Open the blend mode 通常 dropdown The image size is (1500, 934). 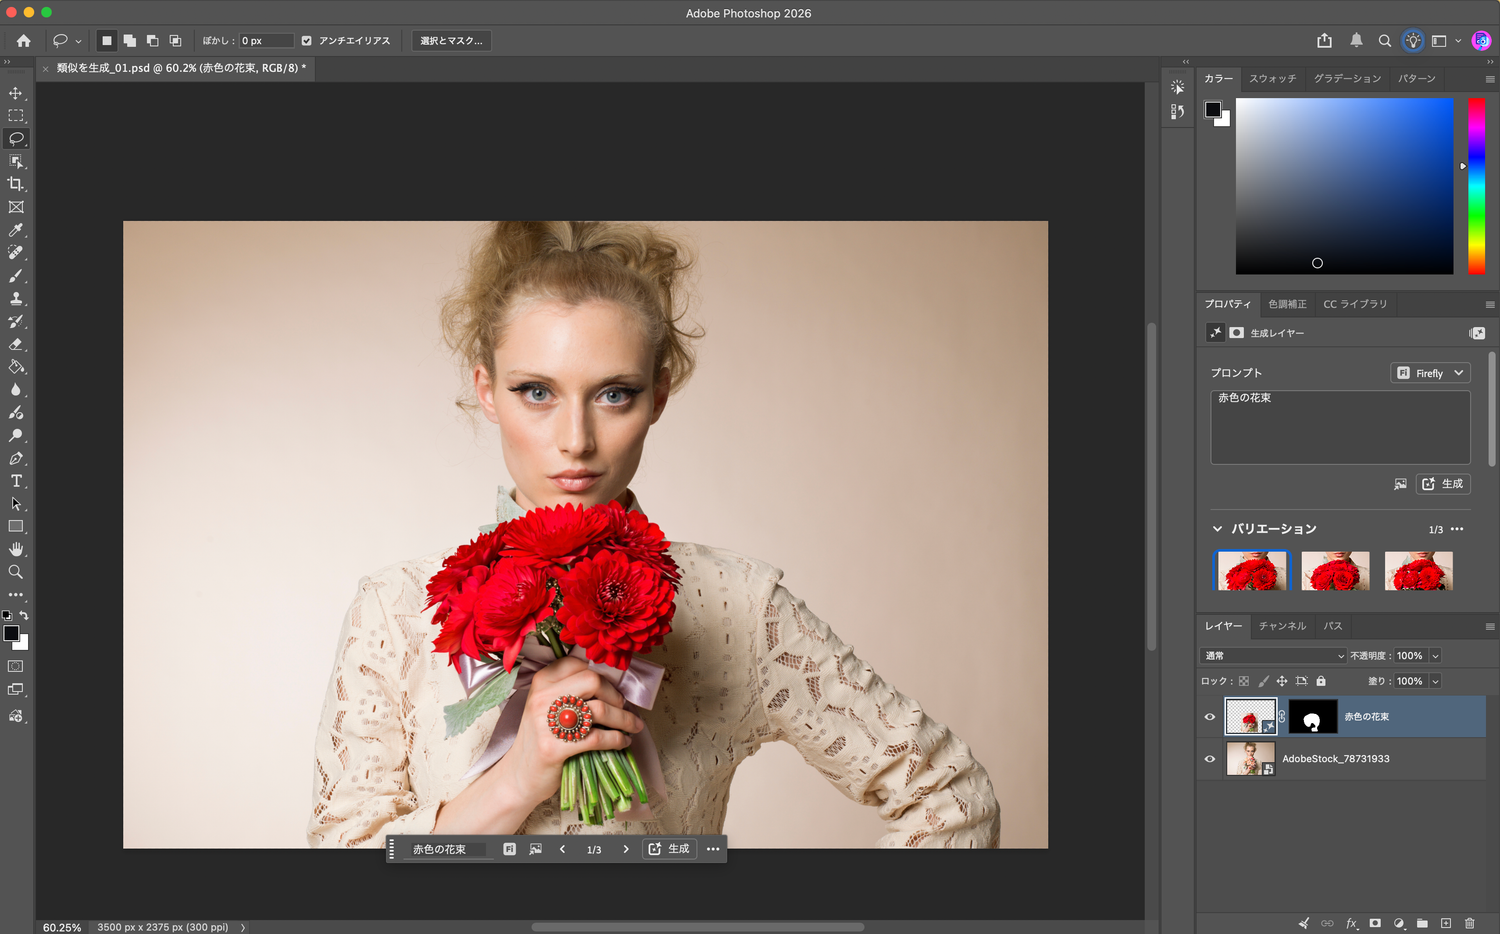pos(1274,656)
